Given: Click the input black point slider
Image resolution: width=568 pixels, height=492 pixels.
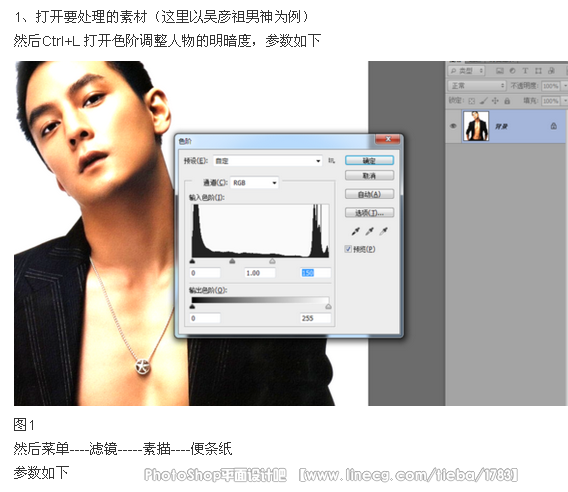Looking at the screenshot, I should pyautogui.click(x=192, y=261).
